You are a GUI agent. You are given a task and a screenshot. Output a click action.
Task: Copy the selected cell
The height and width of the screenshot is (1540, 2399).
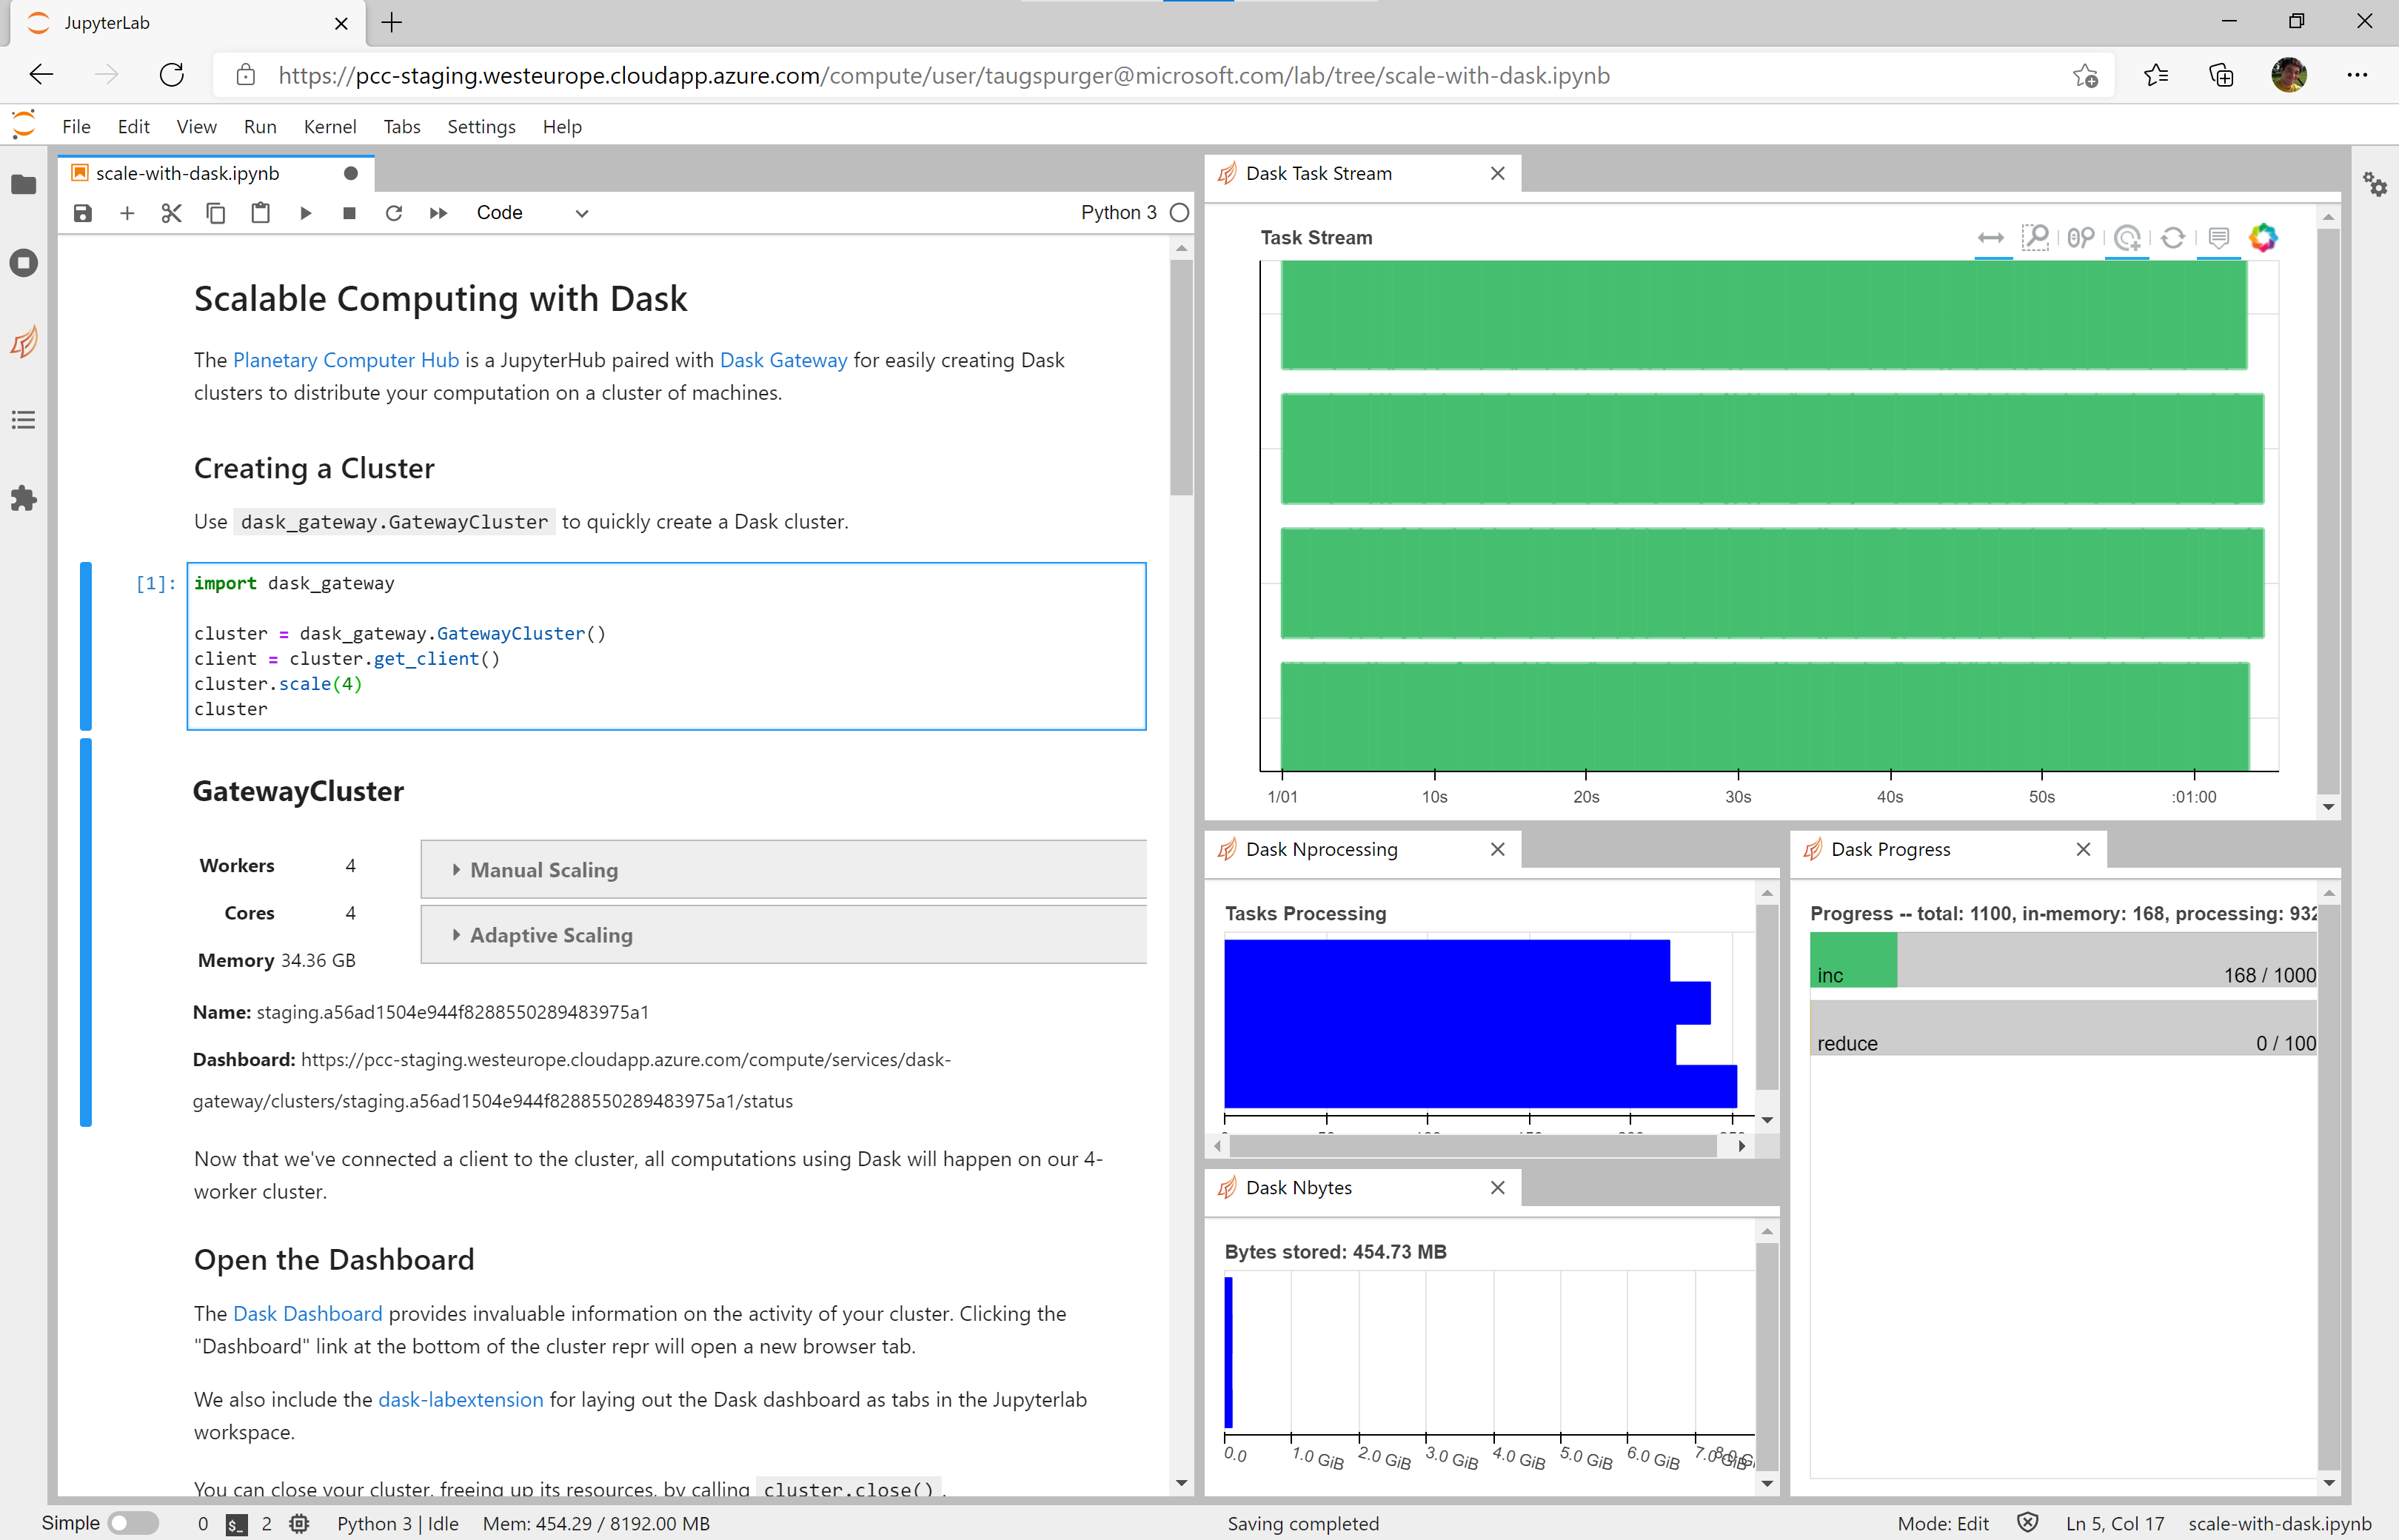pos(216,213)
